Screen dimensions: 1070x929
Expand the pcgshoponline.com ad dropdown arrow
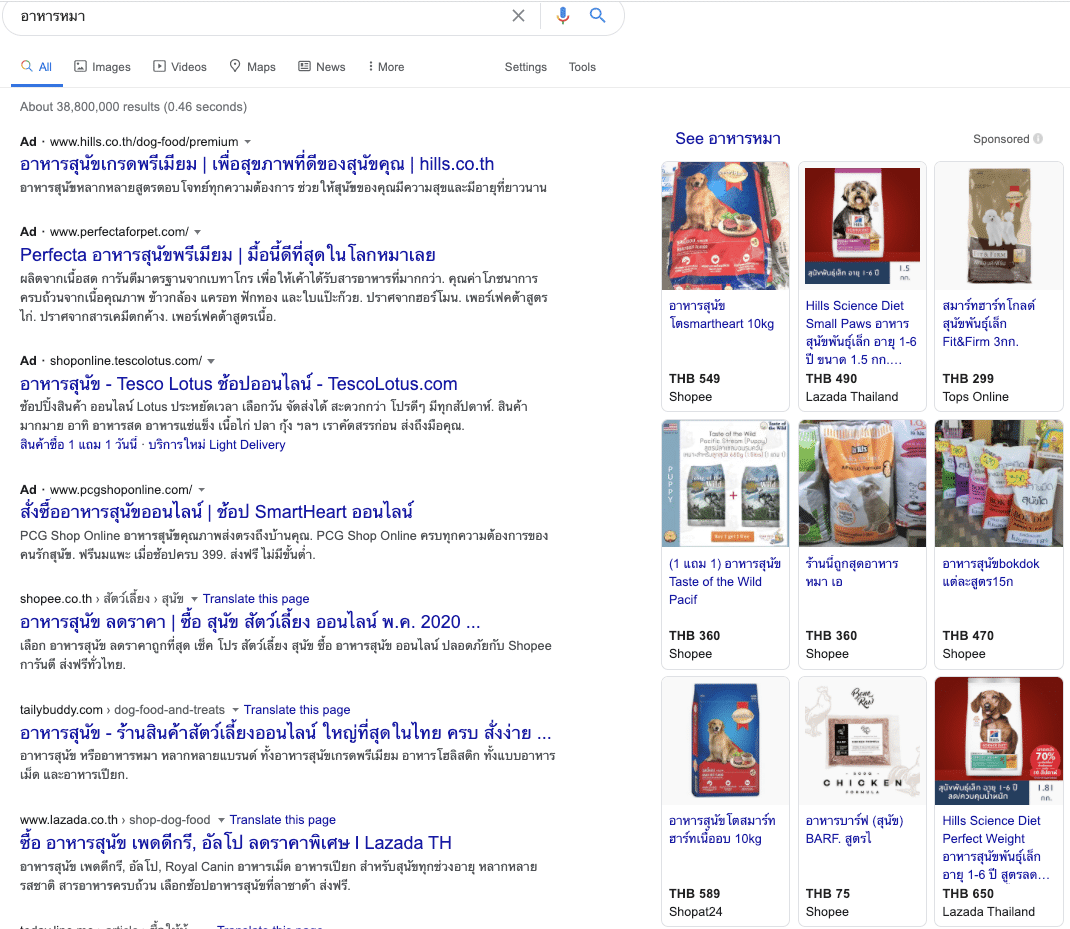click(x=201, y=490)
